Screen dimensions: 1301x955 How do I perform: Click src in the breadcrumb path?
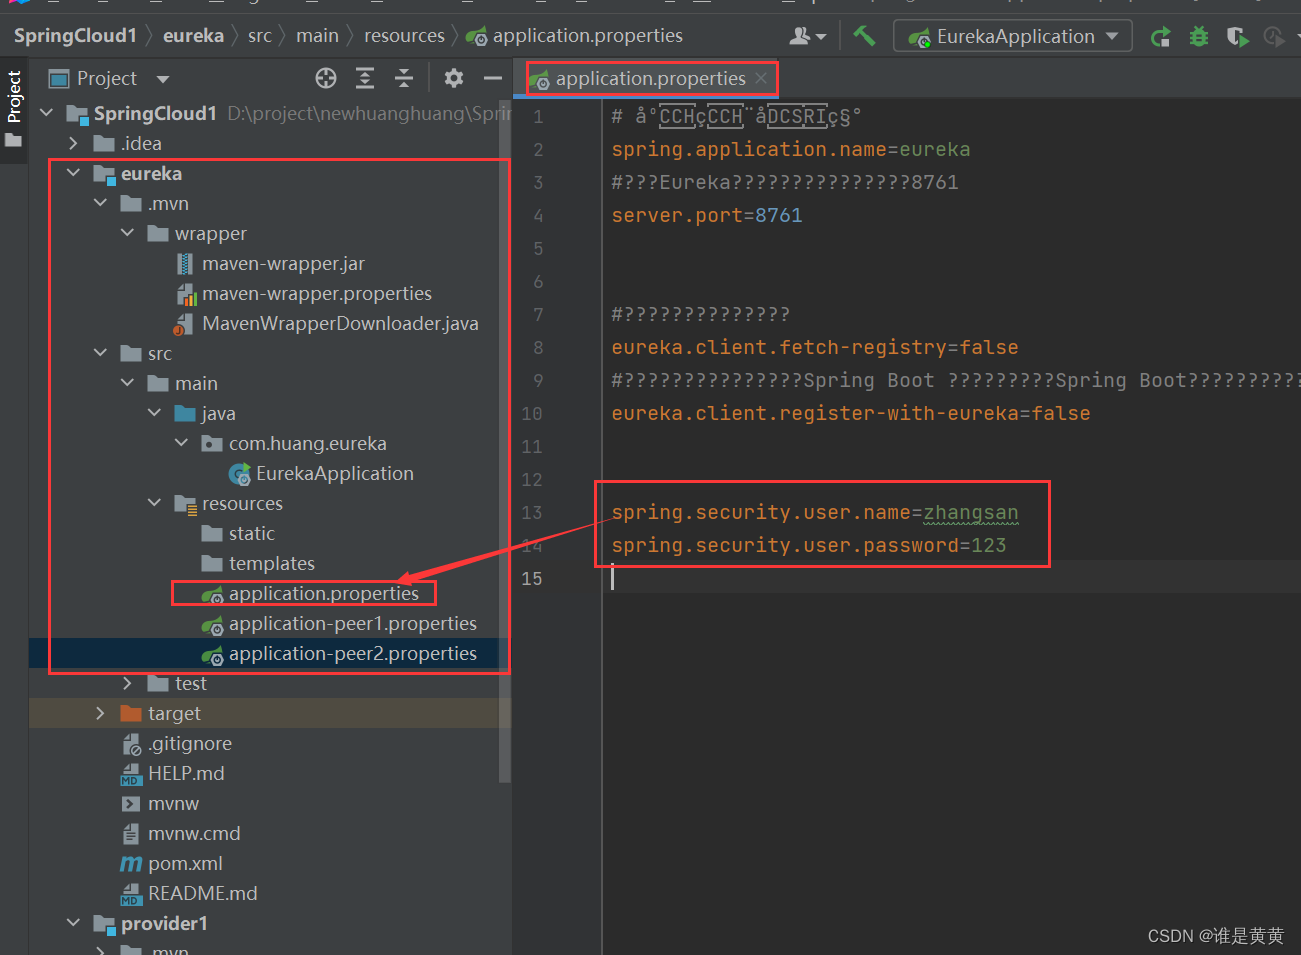coord(260,35)
